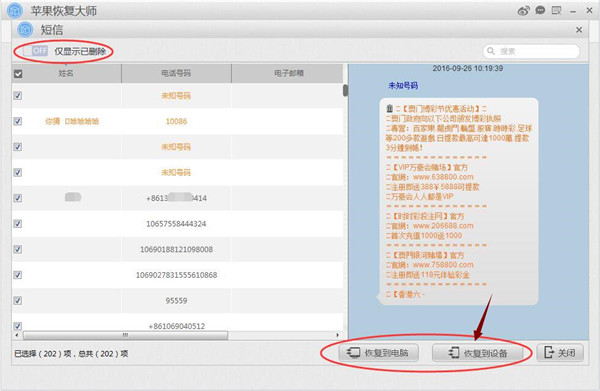600x391 pixels.
Task: Click the message box icon beside minimize
Action: 556,10
